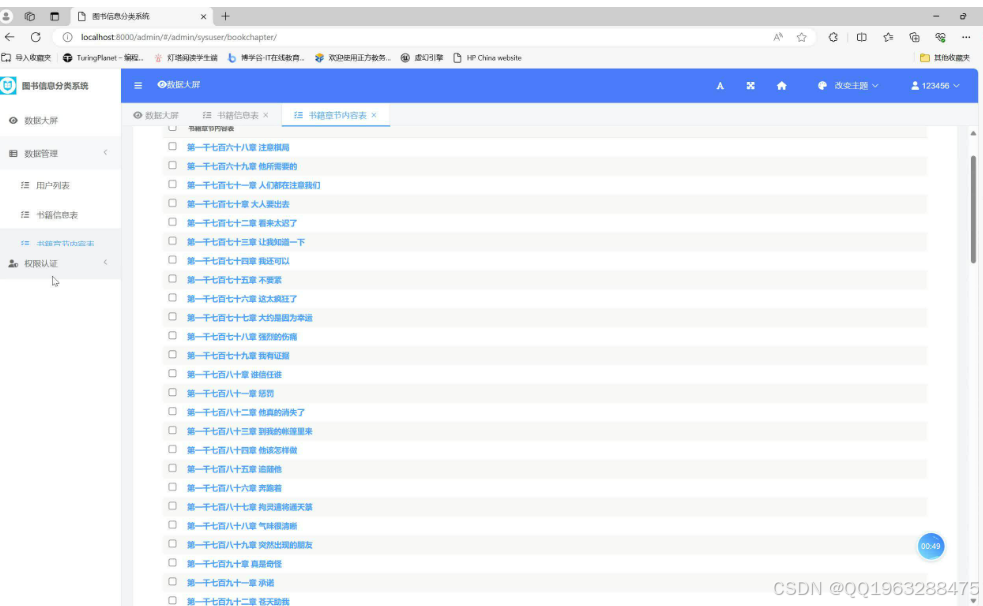Open chapter link 第一千七百八十三章 到我的帐篷里来
Image resolution: width=983 pixels, height=606 pixels.
pos(250,431)
